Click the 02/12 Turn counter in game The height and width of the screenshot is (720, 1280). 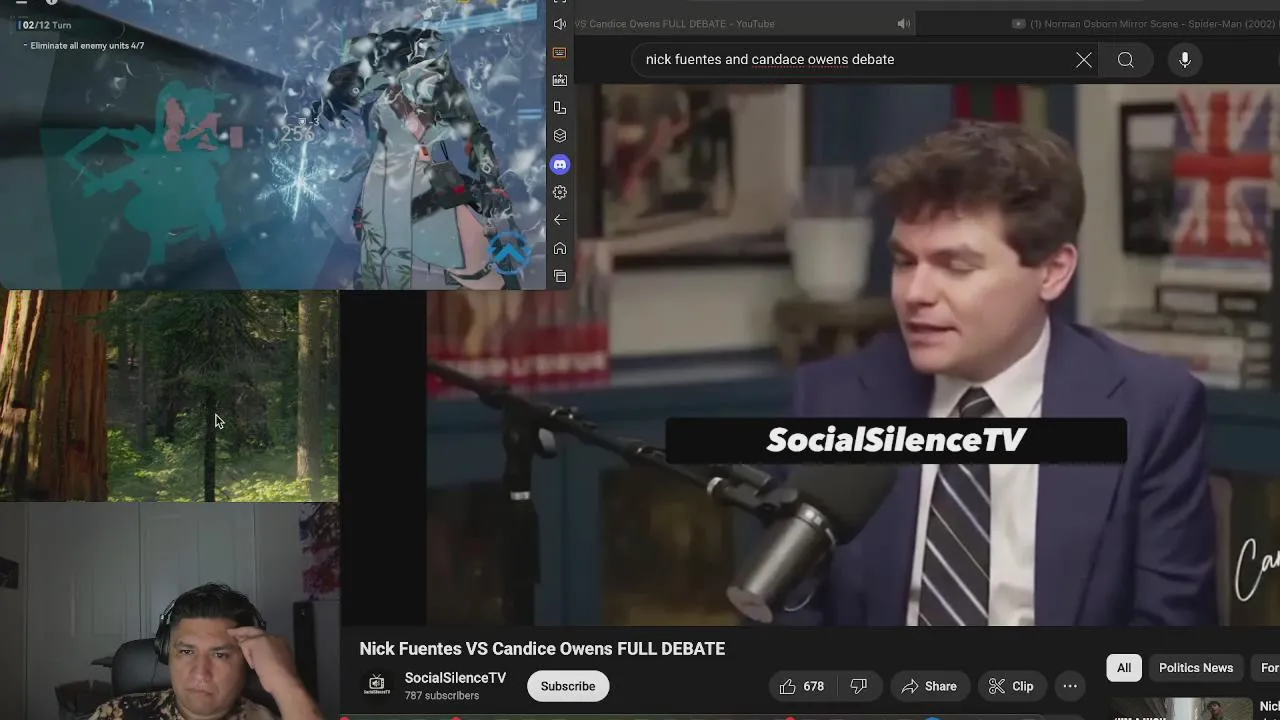(46, 25)
